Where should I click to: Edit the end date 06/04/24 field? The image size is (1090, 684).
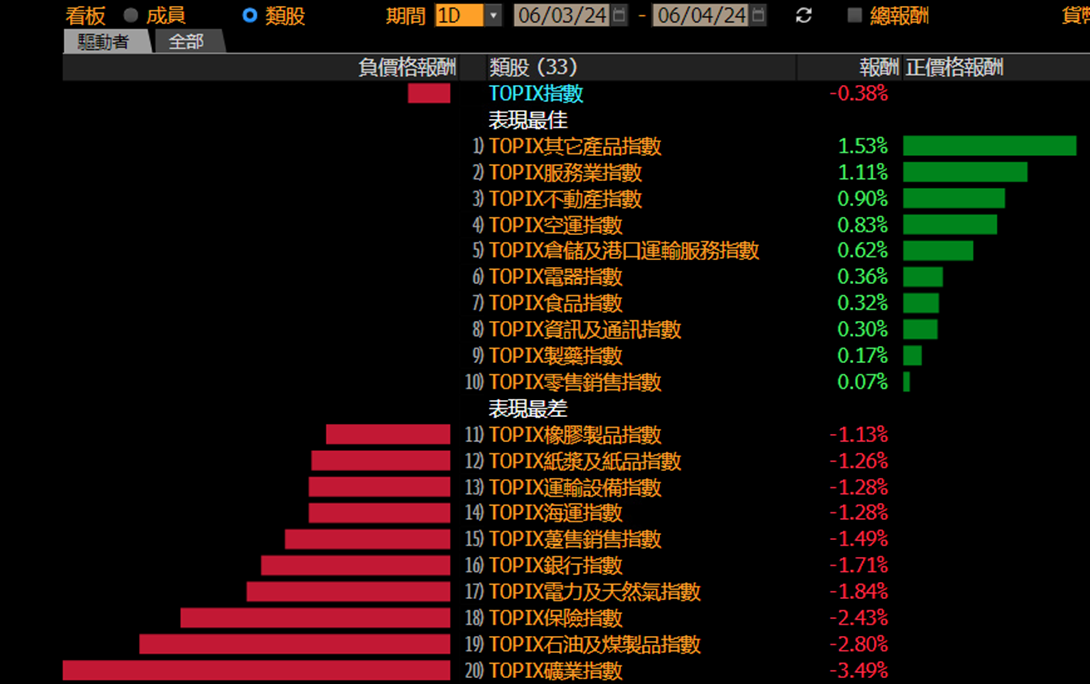pyautogui.click(x=701, y=15)
